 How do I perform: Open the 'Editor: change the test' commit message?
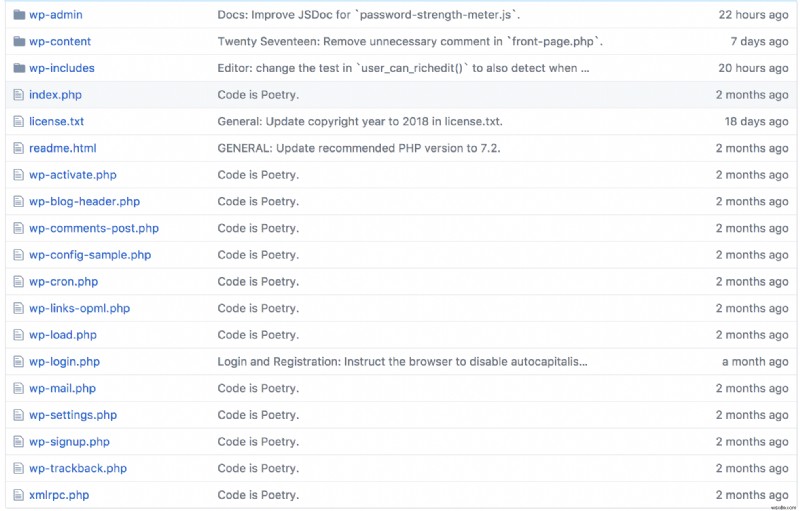tap(403, 68)
